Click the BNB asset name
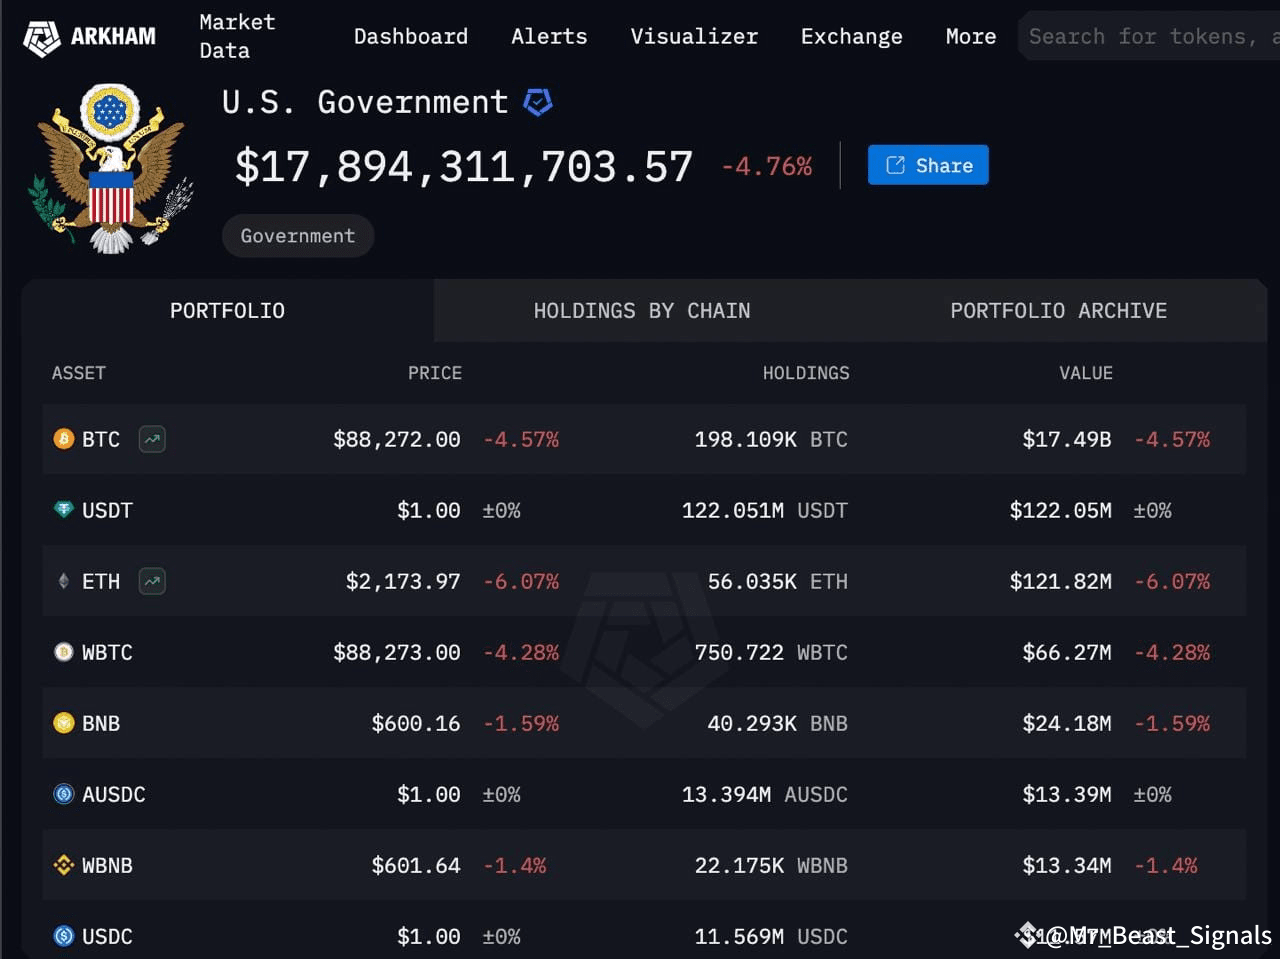This screenshot has width=1280, height=959. 101,723
